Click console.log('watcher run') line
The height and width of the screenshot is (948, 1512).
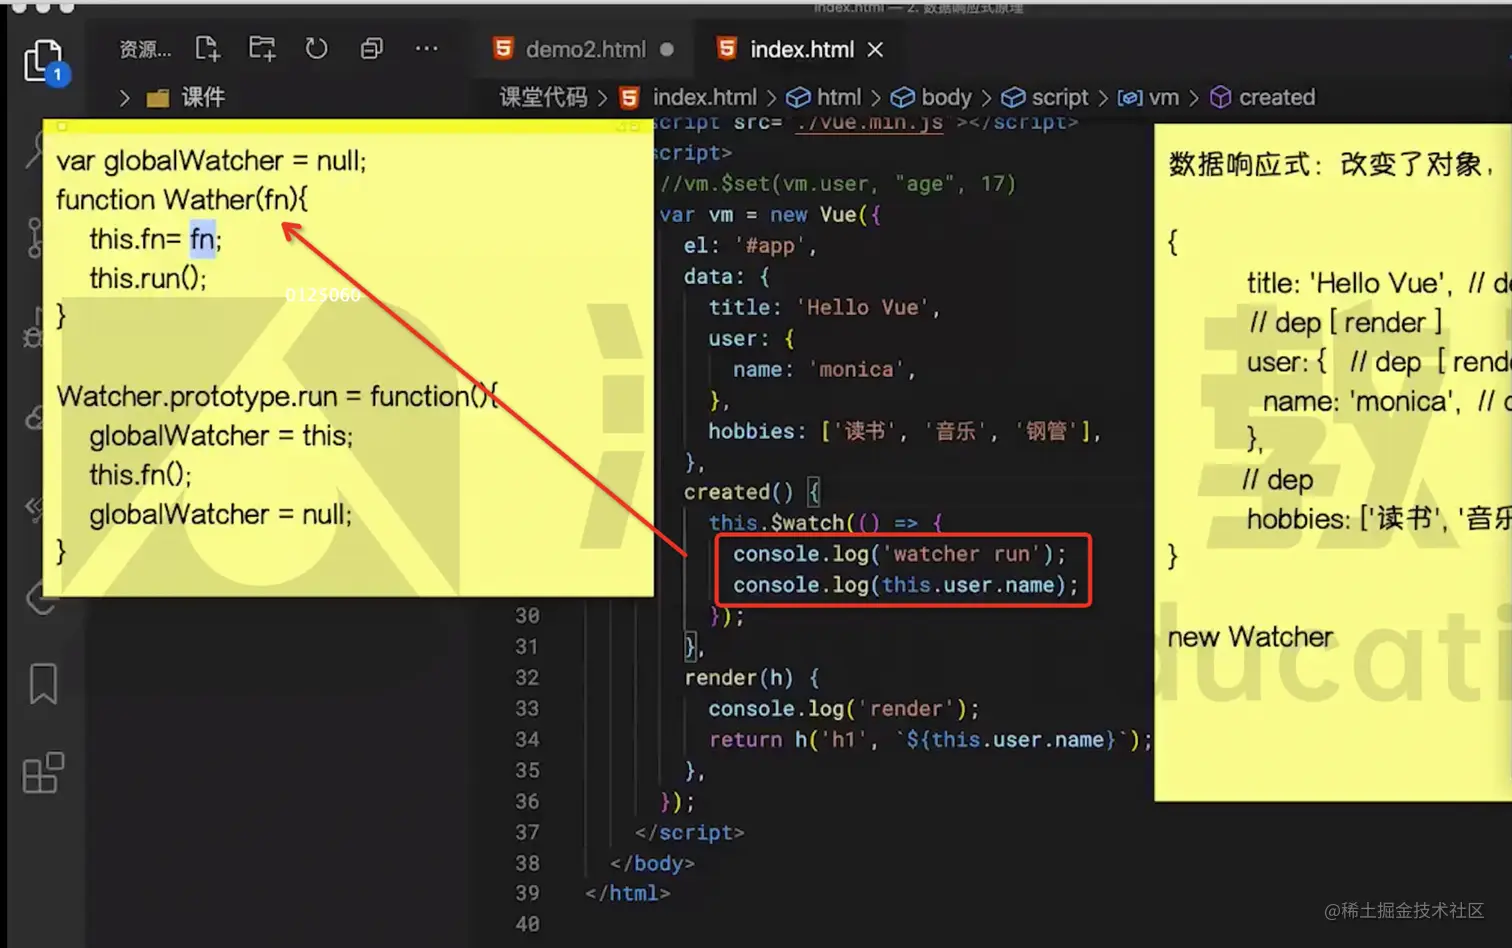[x=900, y=554]
